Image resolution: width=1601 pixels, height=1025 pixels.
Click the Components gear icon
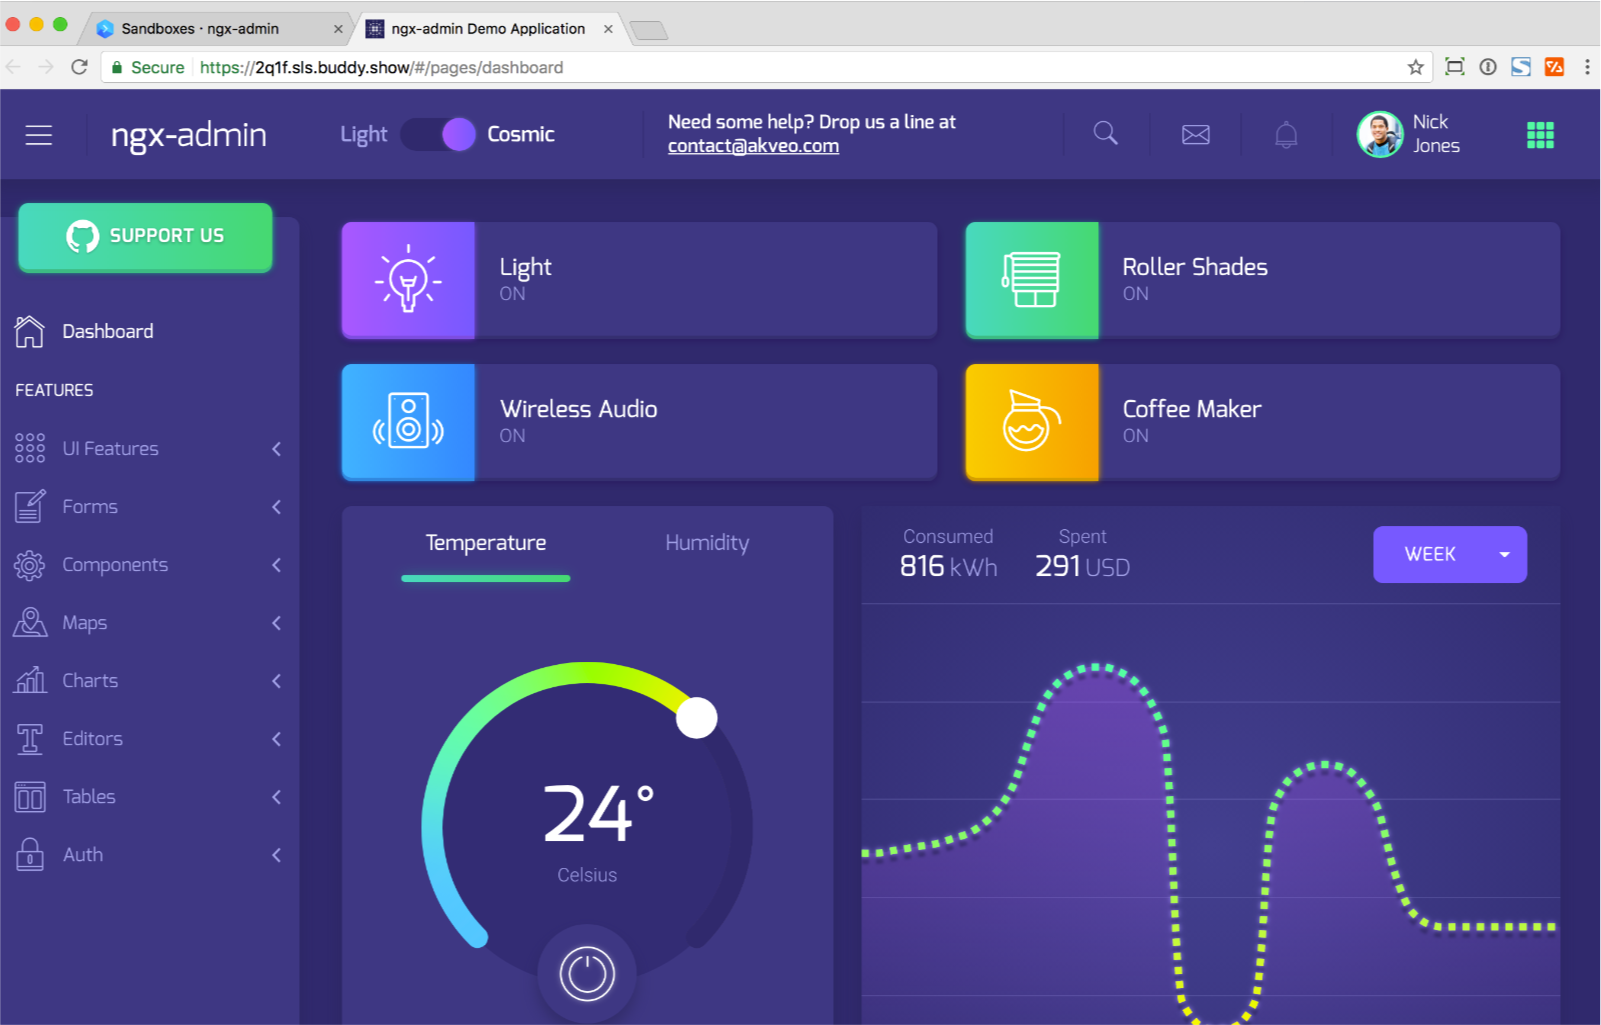(30, 565)
